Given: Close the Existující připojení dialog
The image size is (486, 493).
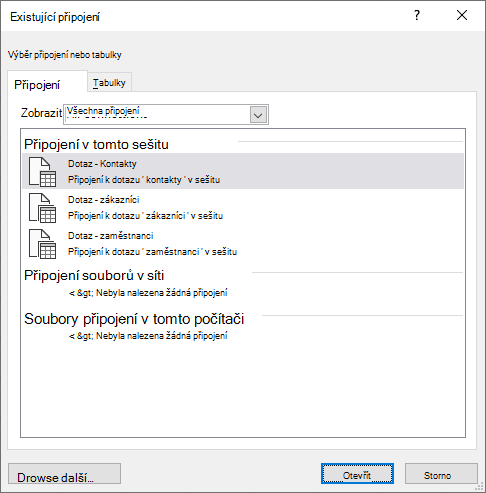Looking at the screenshot, I should click(x=462, y=15).
